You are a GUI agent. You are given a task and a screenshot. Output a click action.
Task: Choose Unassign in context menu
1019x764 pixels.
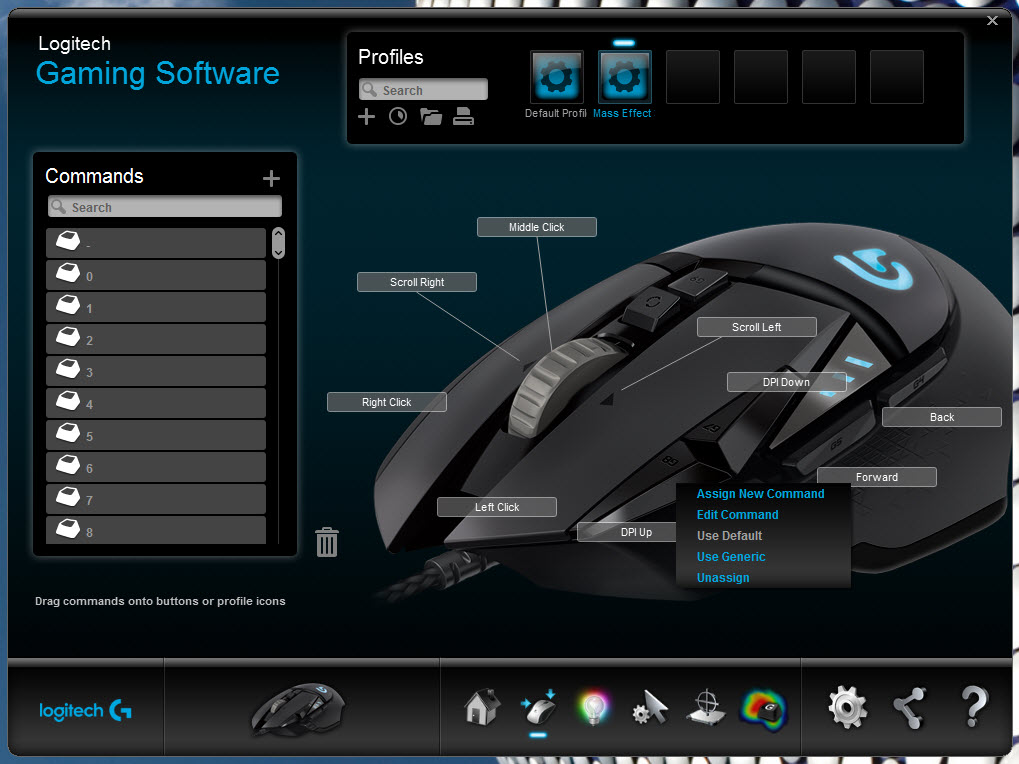pyautogui.click(x=723, y=578)
